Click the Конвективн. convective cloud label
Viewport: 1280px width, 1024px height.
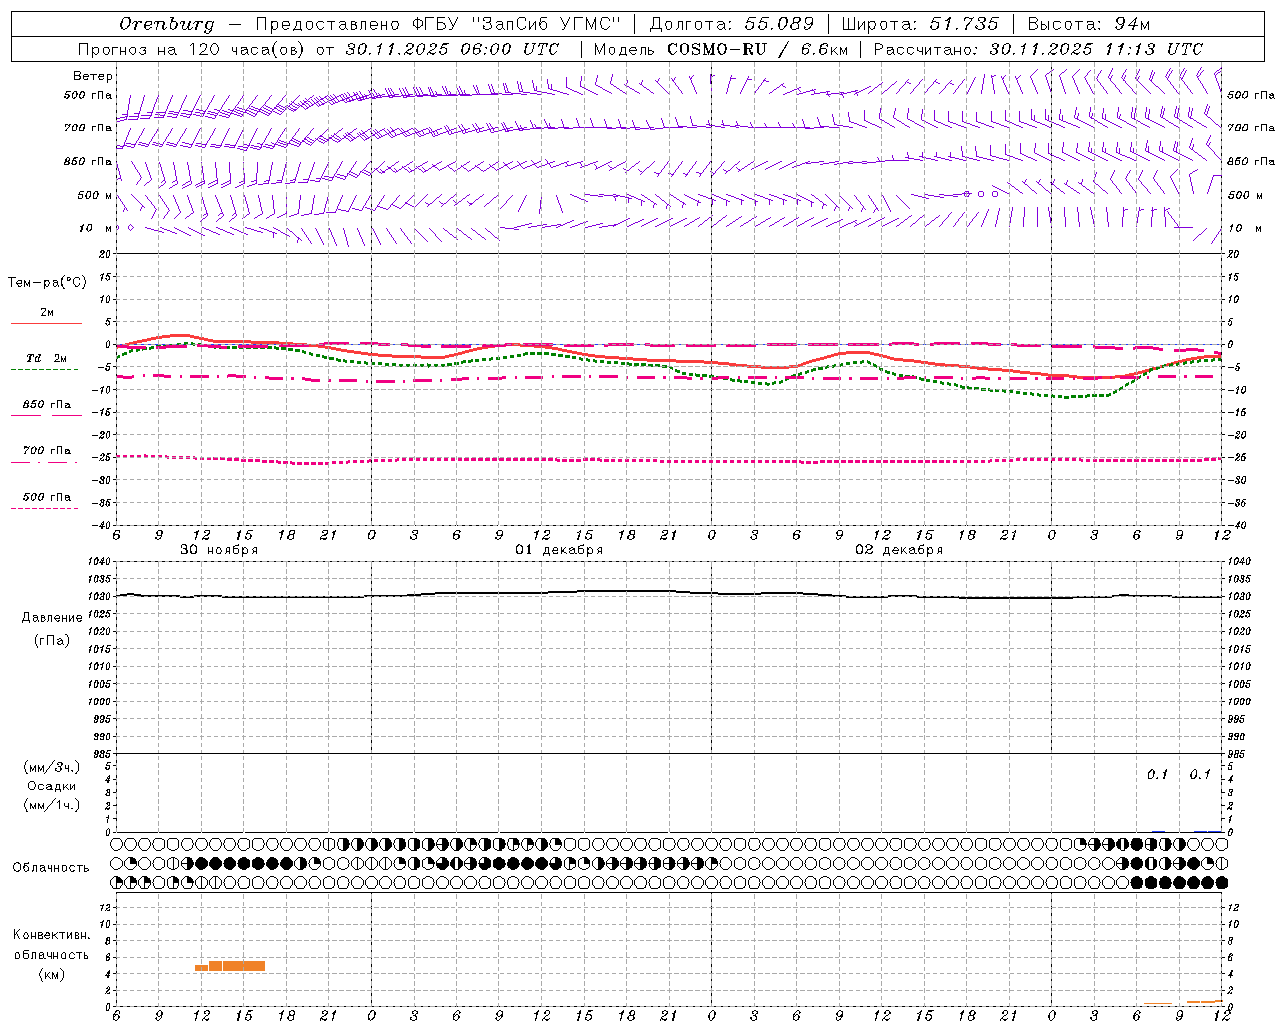point(52,935)
